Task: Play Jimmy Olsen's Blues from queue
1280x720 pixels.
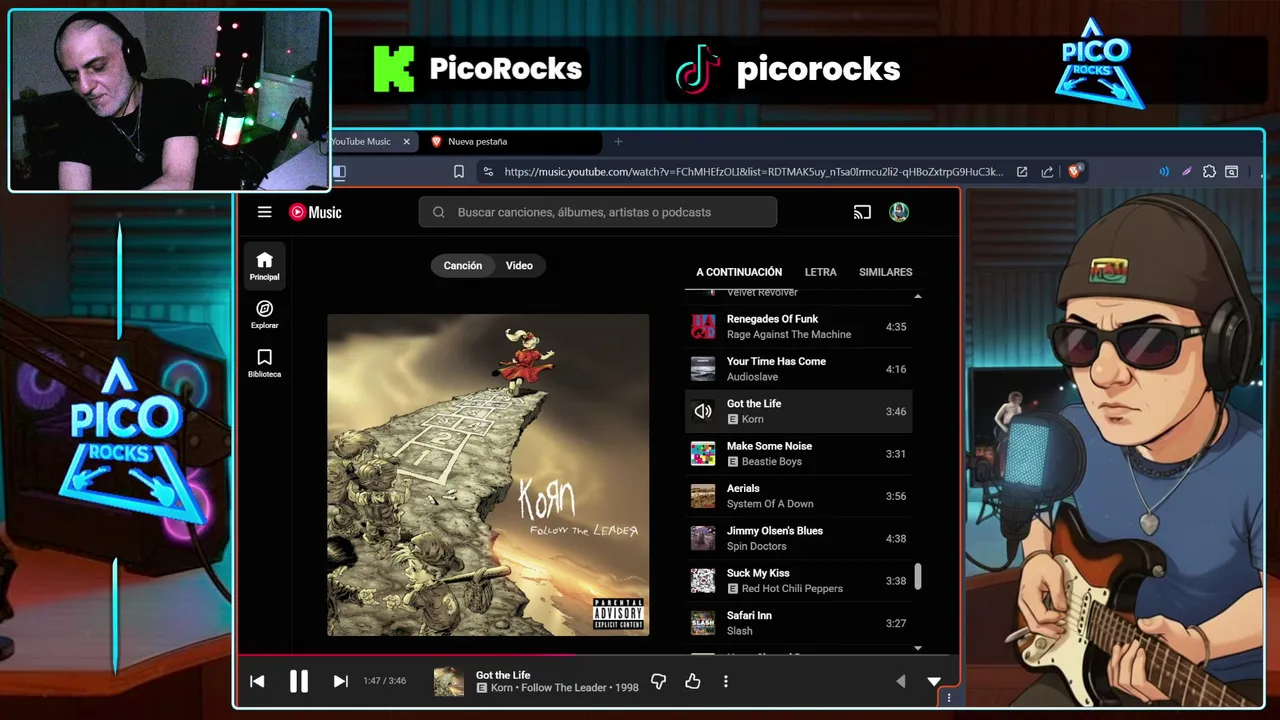Action: (x=798, y=538)
